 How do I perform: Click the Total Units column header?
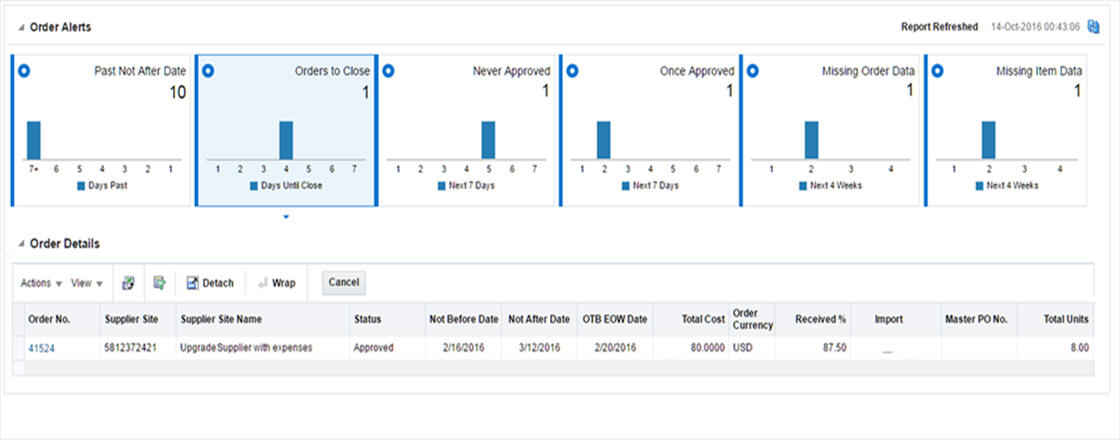click(1056, 319)
